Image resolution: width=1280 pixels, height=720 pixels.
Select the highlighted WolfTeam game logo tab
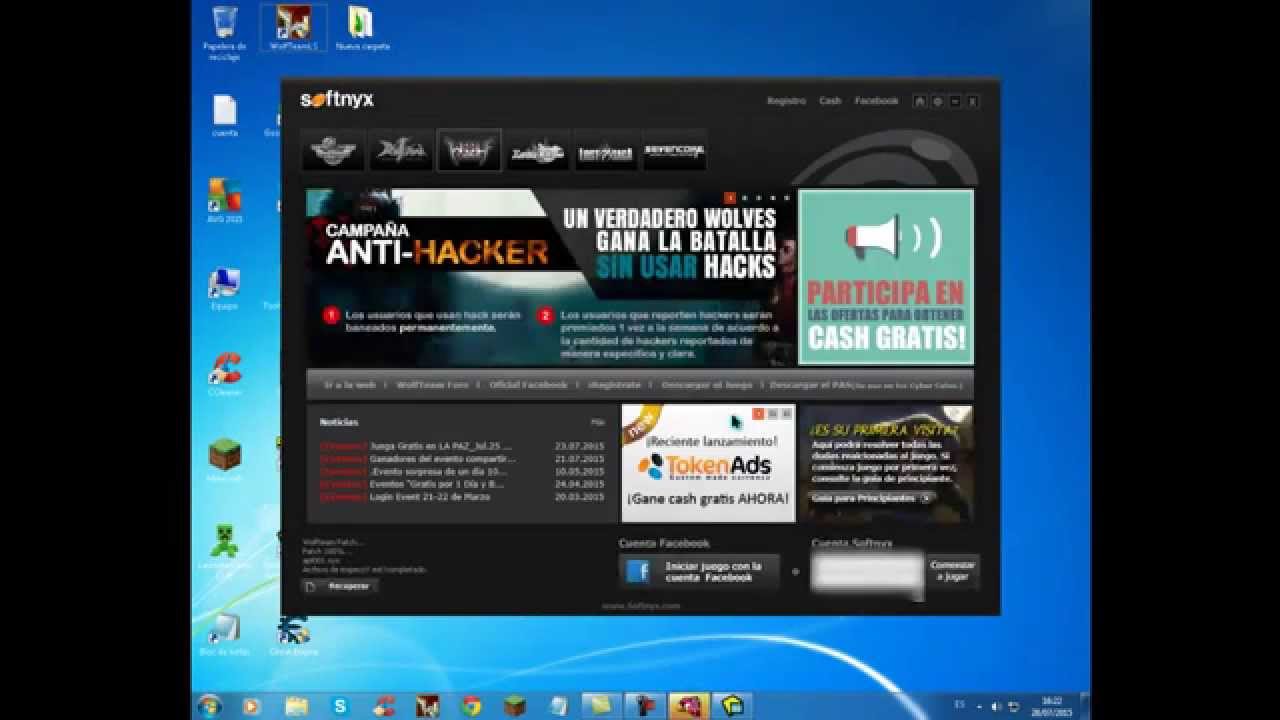(x=469, y=151)
